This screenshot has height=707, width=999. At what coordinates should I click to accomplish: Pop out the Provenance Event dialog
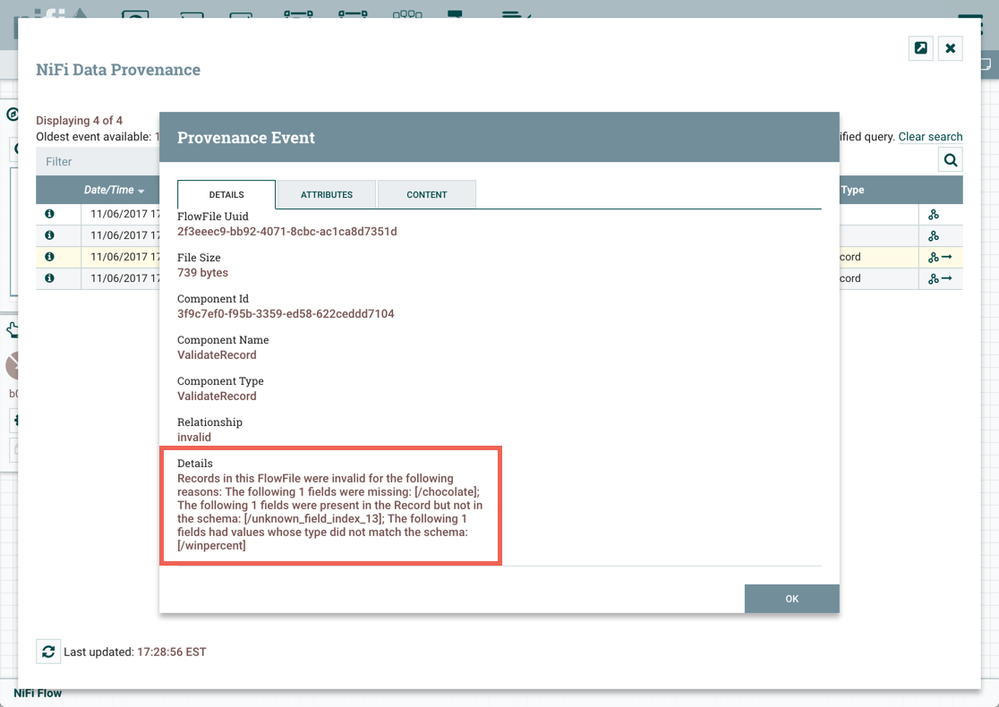(920, 47)
